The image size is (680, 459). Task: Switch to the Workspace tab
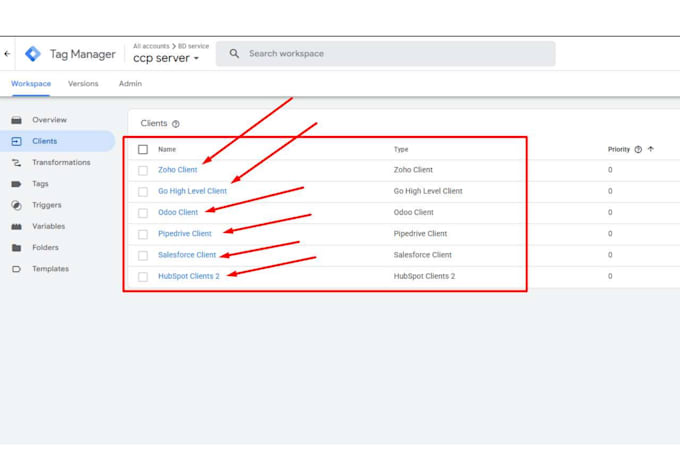point(31,84)
